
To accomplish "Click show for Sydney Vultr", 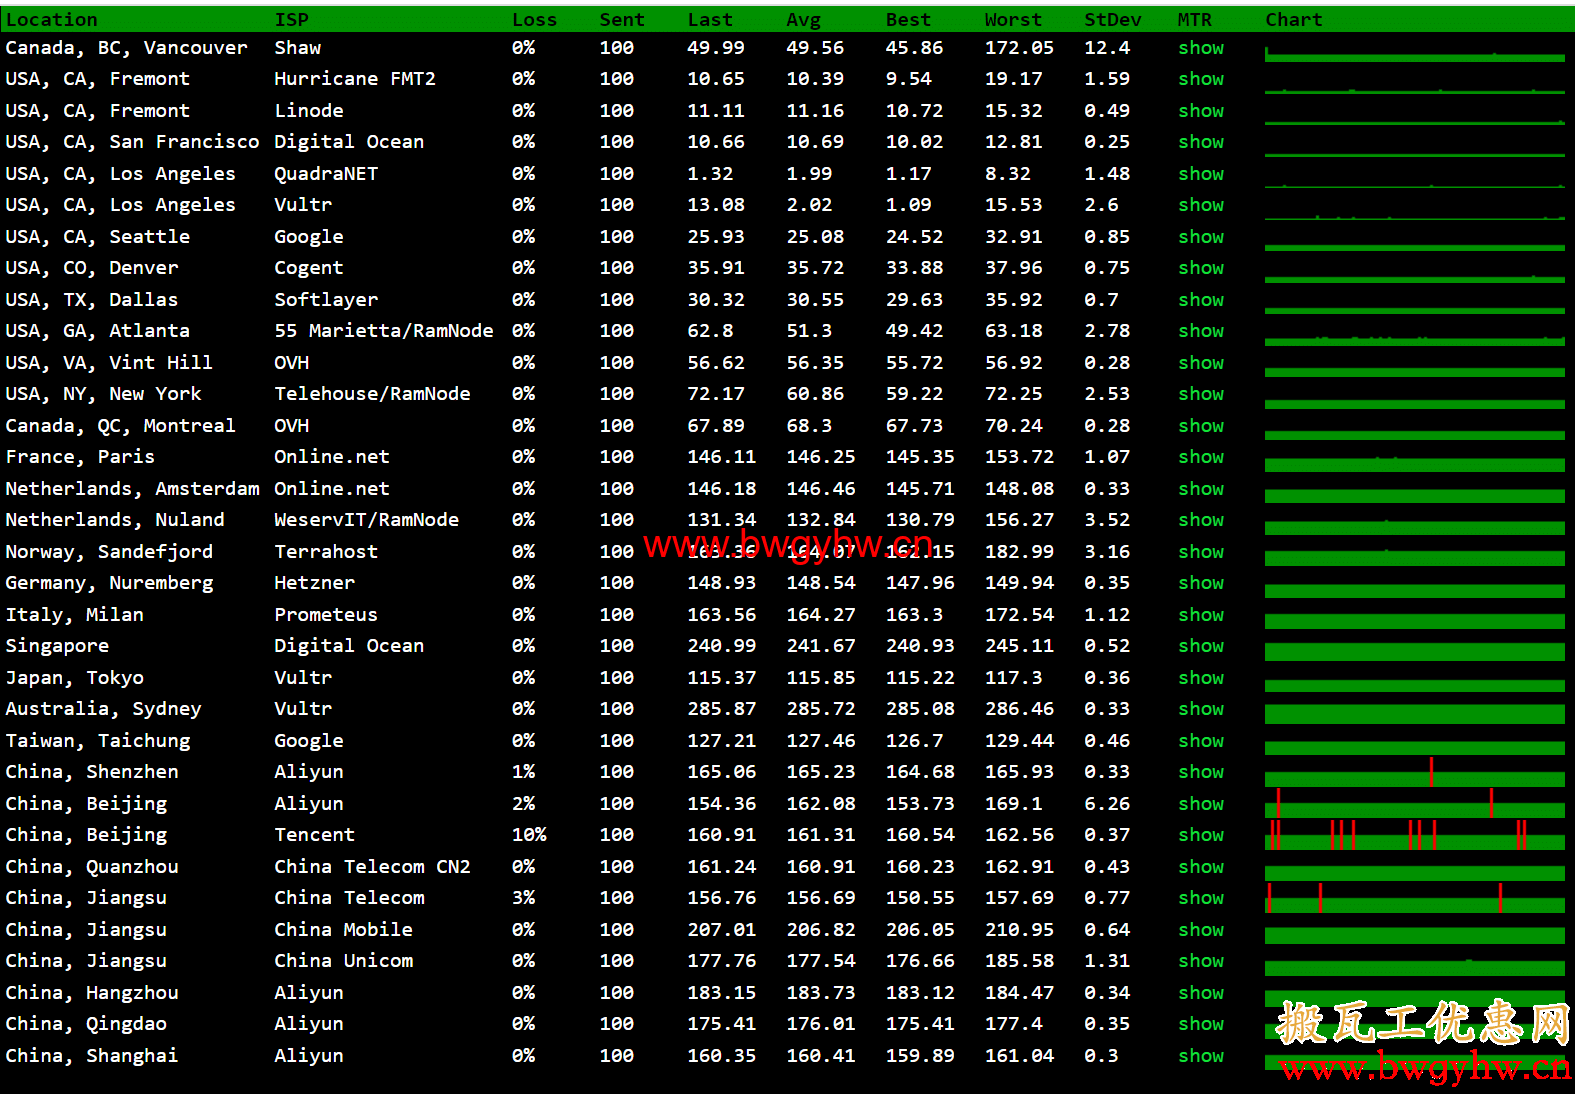I will 1201,709.
